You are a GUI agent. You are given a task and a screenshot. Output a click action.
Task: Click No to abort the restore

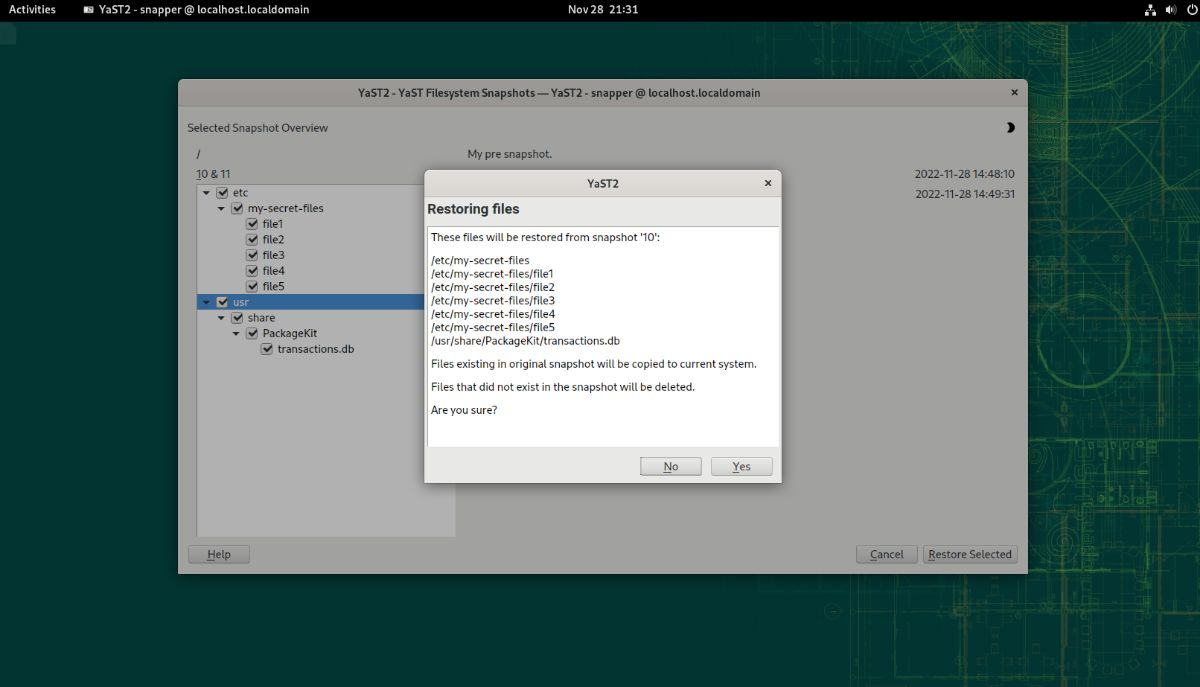point(670,465)
